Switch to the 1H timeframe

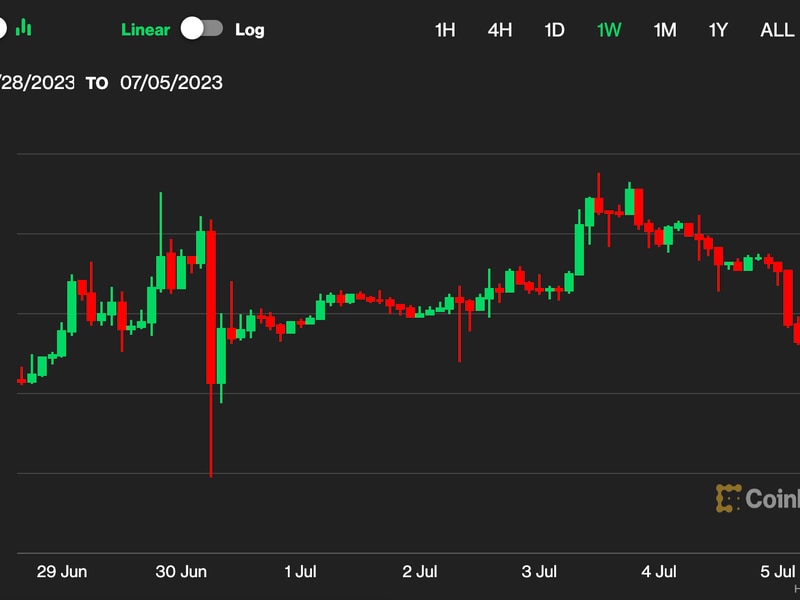point(445,30)
